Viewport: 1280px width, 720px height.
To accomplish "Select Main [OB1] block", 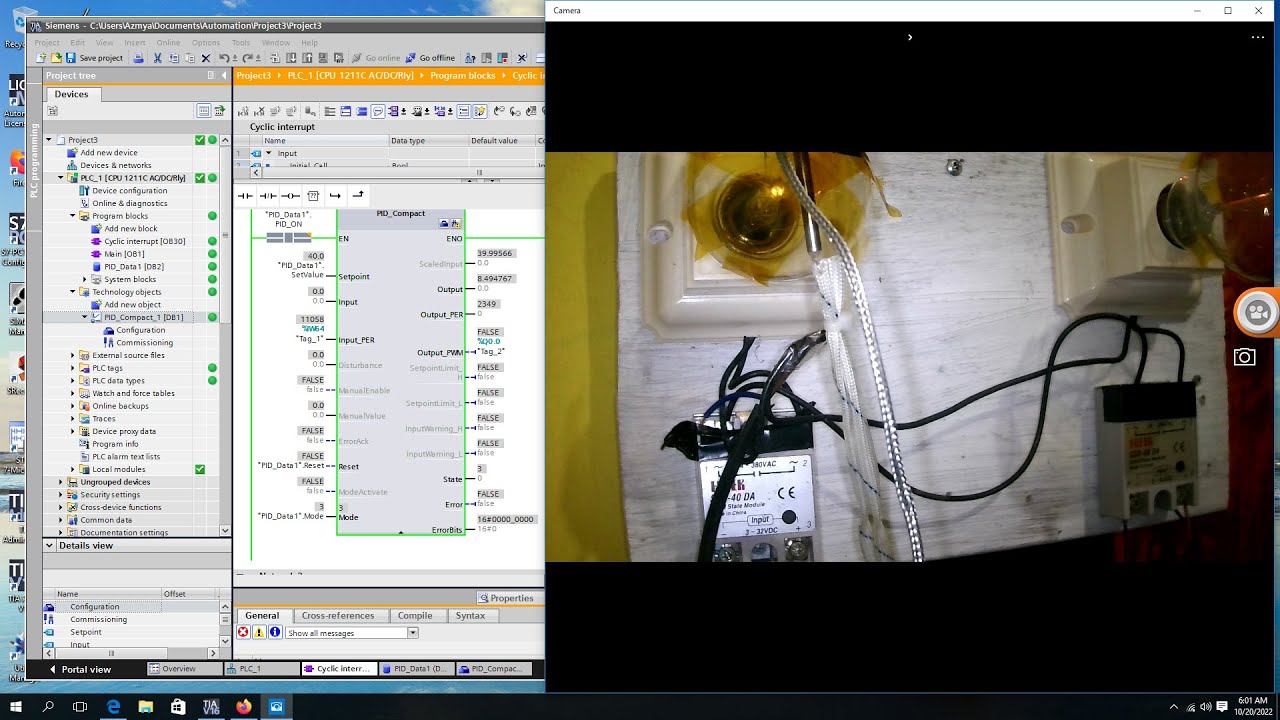I will tap(124, 254).
